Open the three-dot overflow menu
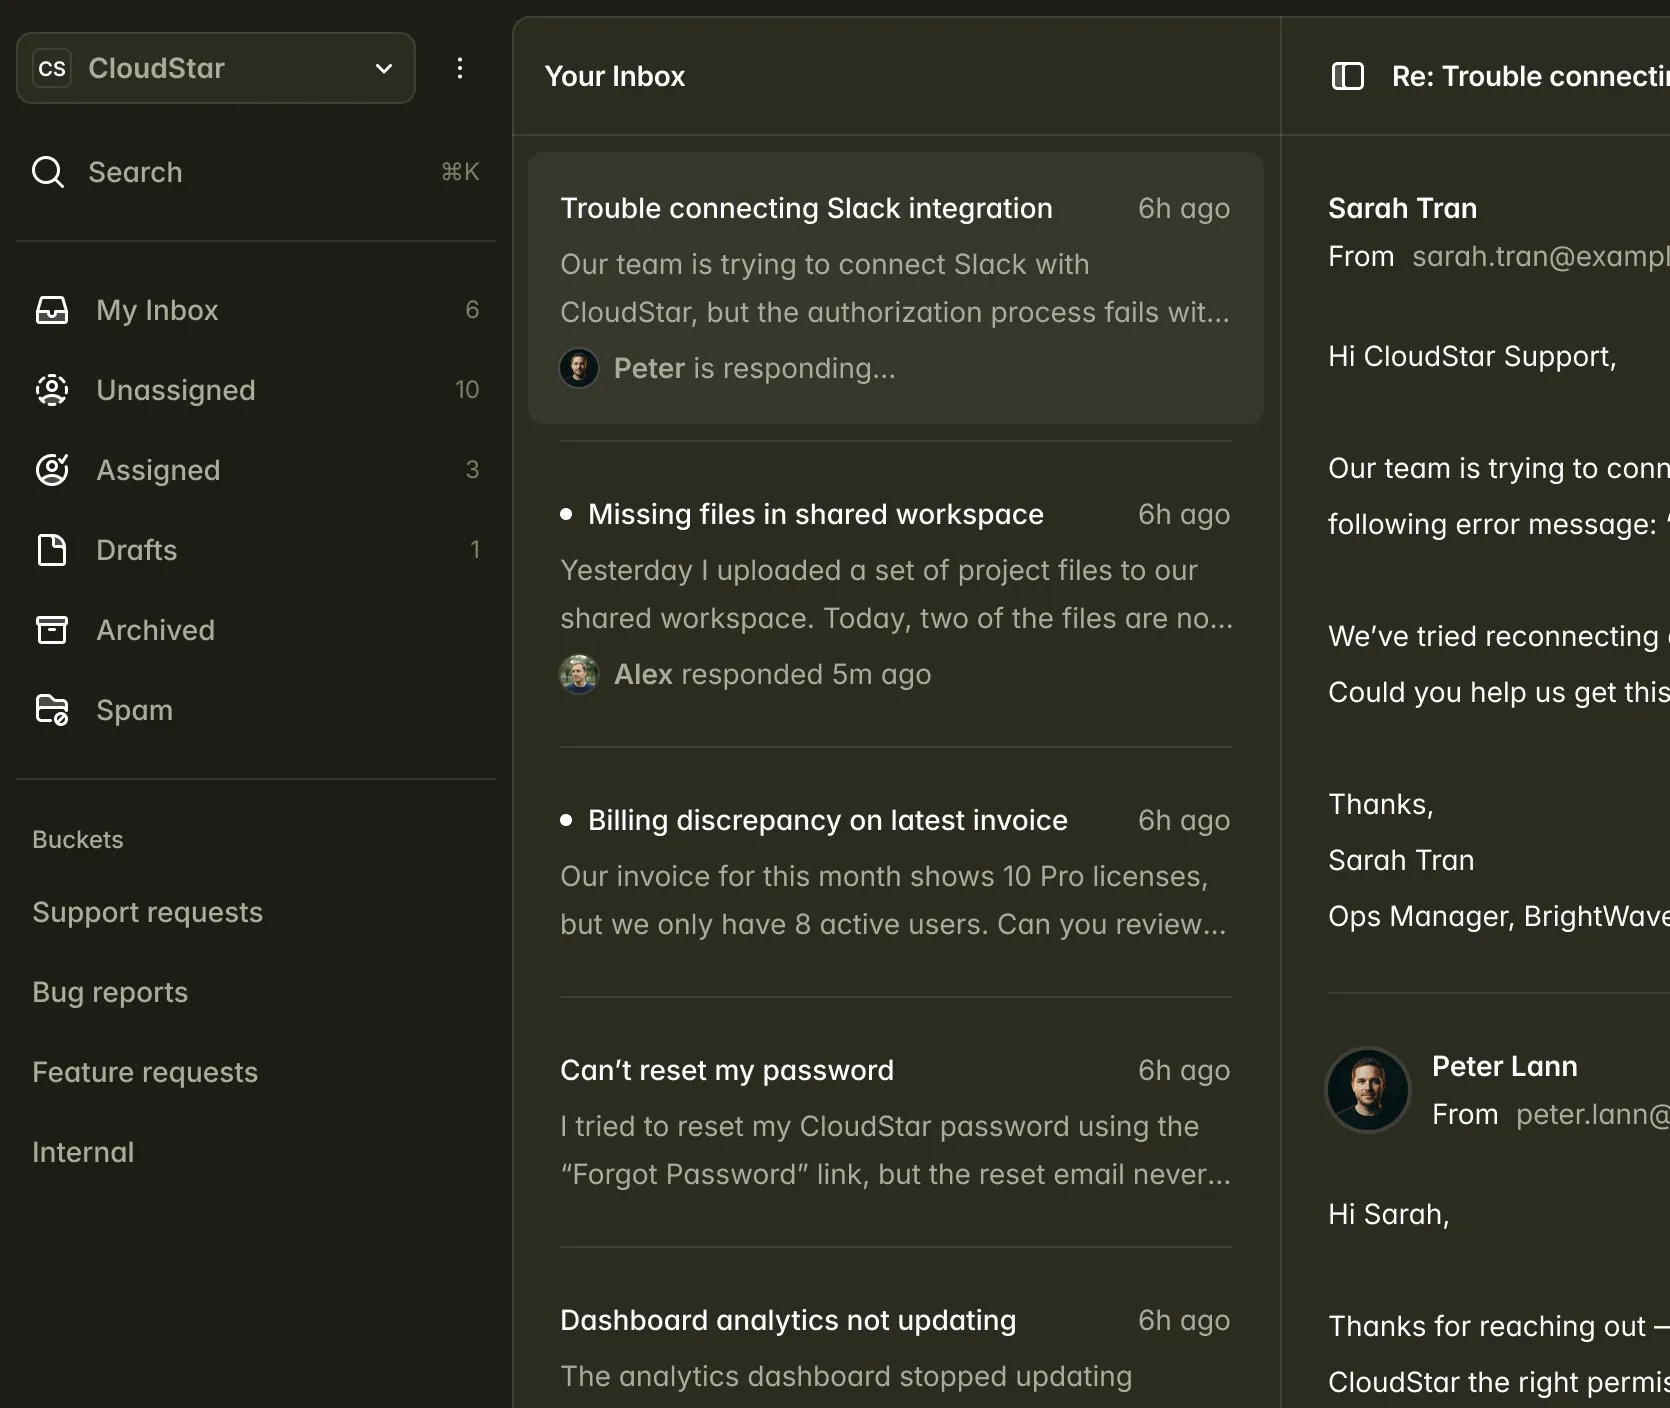This screenshot has width=1670, height=1408. point(460,68)
